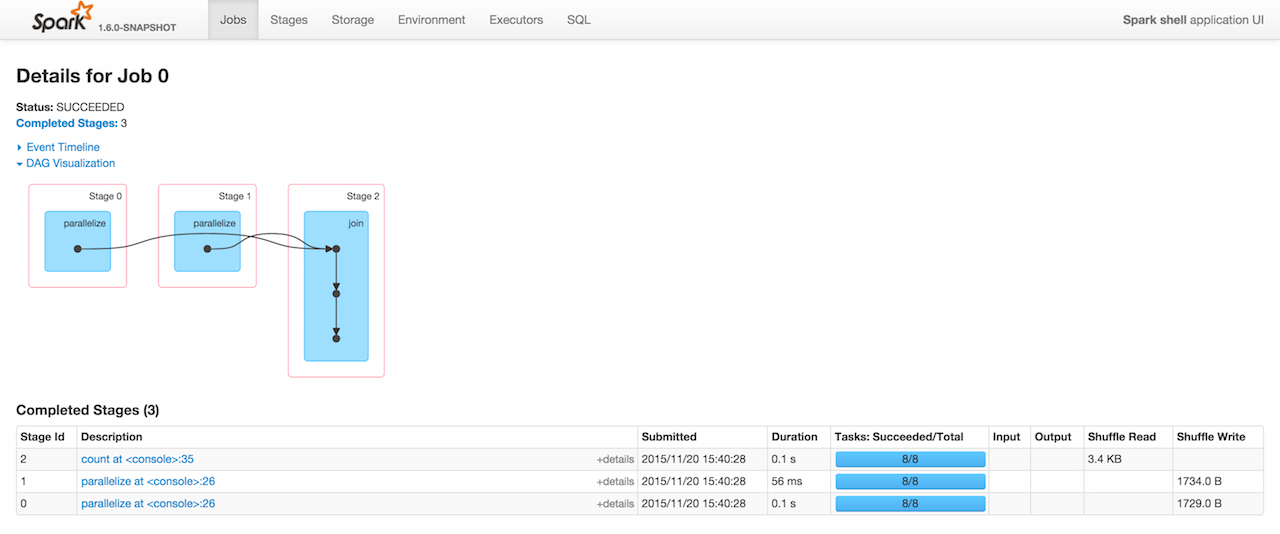Image resolution: width=1280 pixels, height=534 pixels.
Task: Open the Executors tab
Action: pyautogui.click(x=516, y=20)
